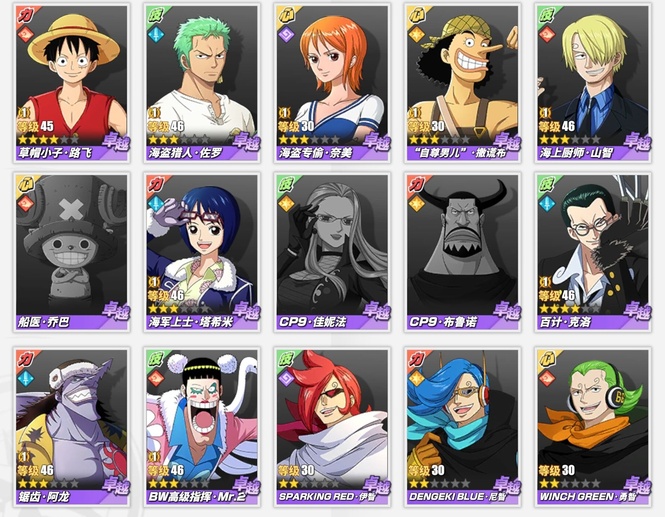Click the blue sword class icon on 佐罗's card
This screenshot has width=665, height=517.
156,34
